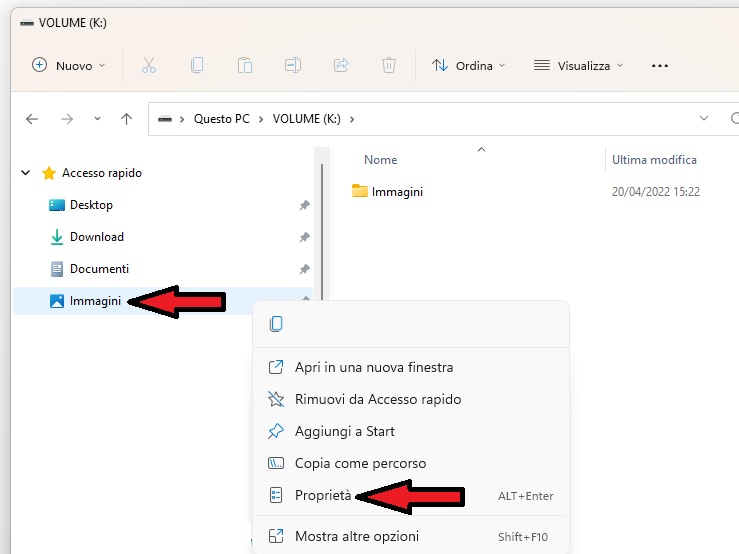The image size is (739, 554).
Task: Click the copy icon in context menu
Action: point(276,324)
